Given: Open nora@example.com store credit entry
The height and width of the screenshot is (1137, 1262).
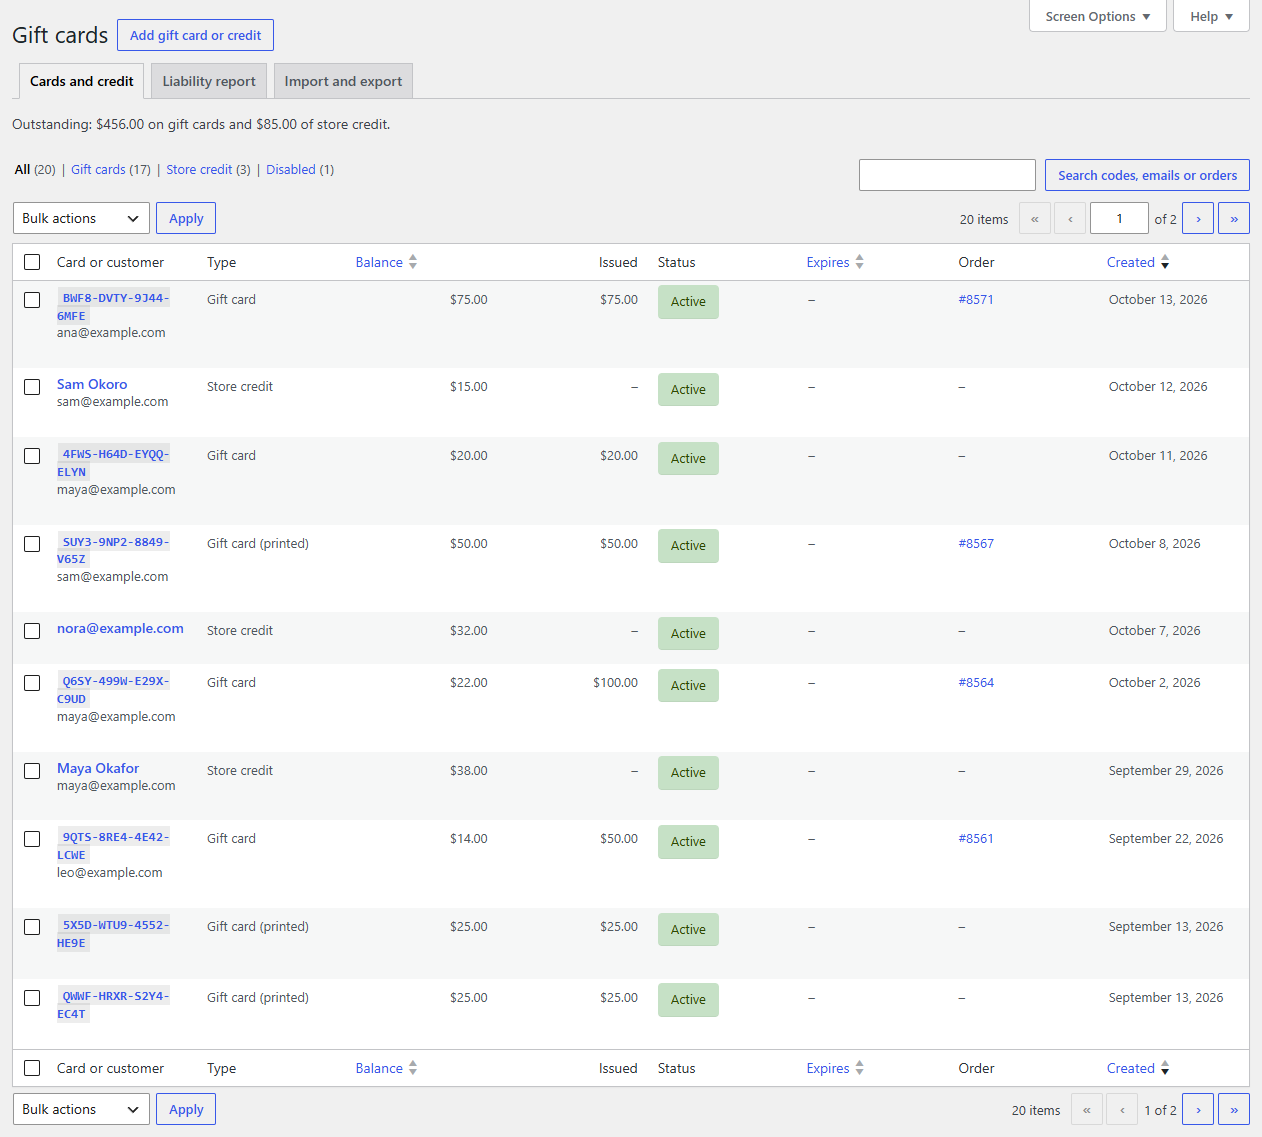Looking at the screenshot, I should pyautogui.click(x=120, y=628).
